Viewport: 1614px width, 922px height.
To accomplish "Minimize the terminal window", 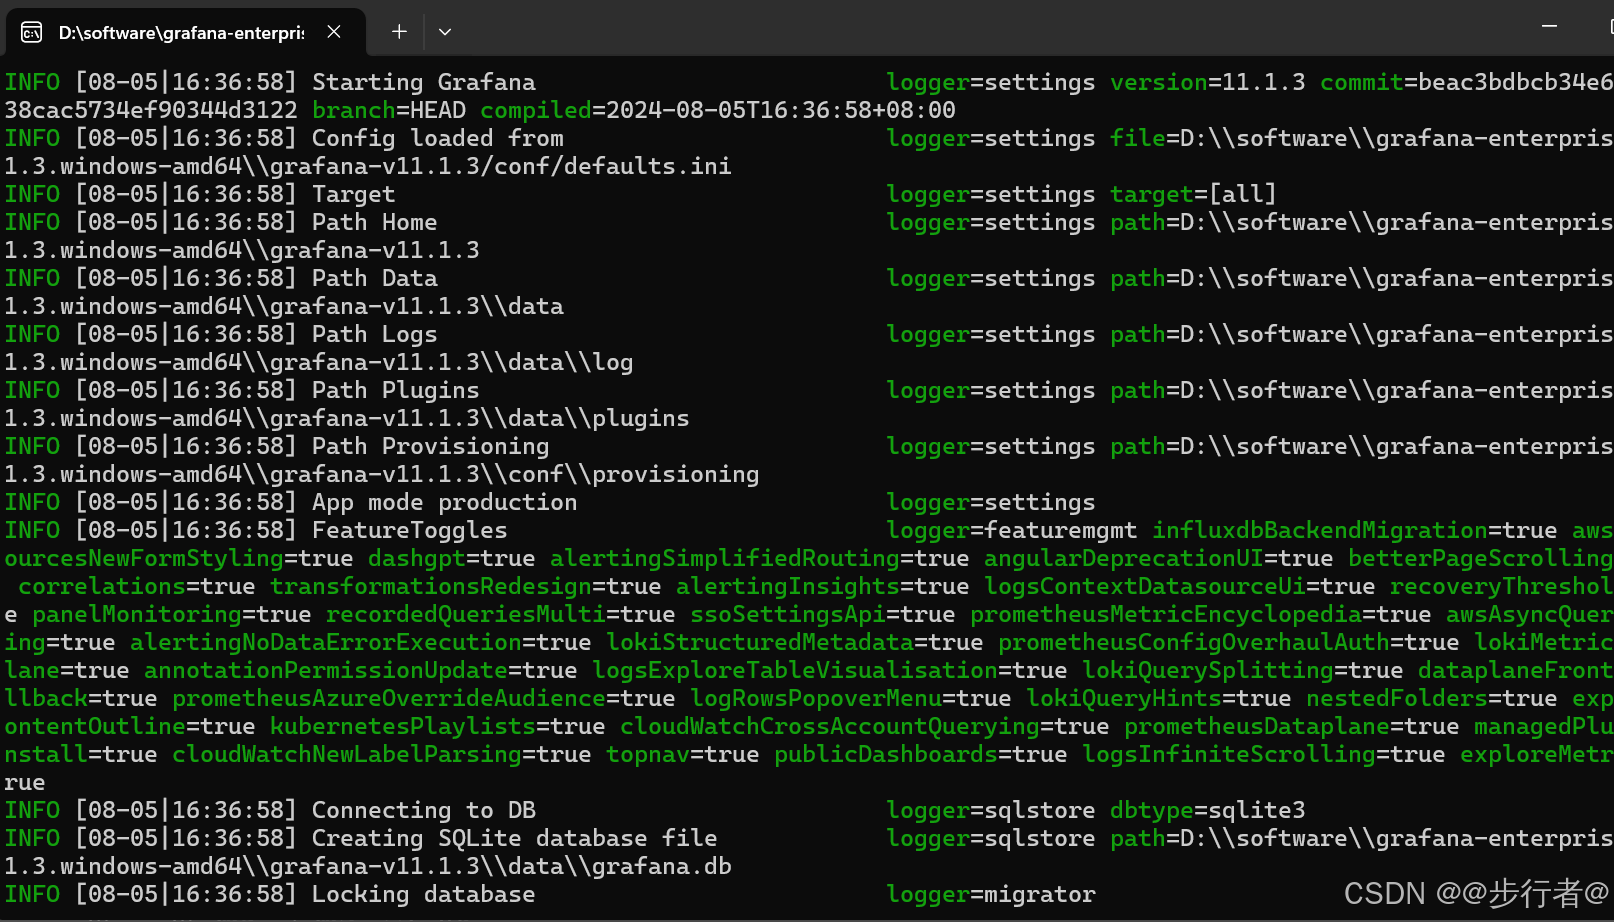I will (1549, 27).
